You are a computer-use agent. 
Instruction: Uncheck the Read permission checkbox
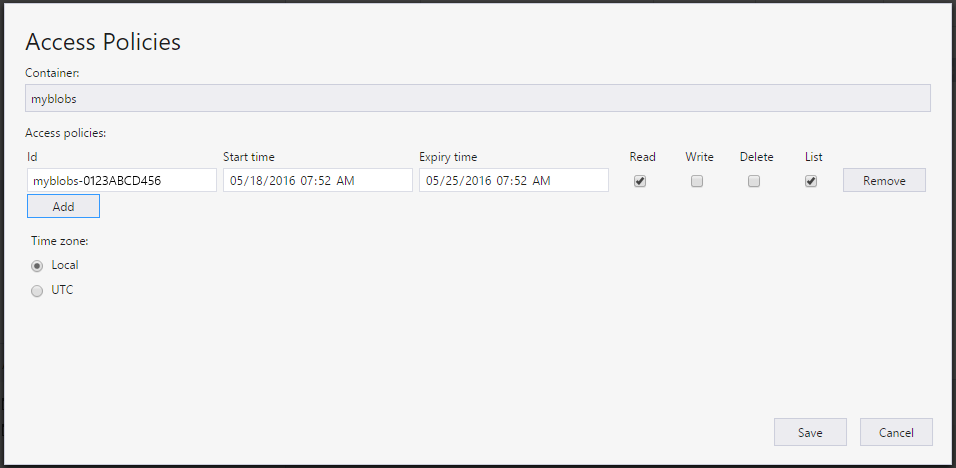point(640,181)
